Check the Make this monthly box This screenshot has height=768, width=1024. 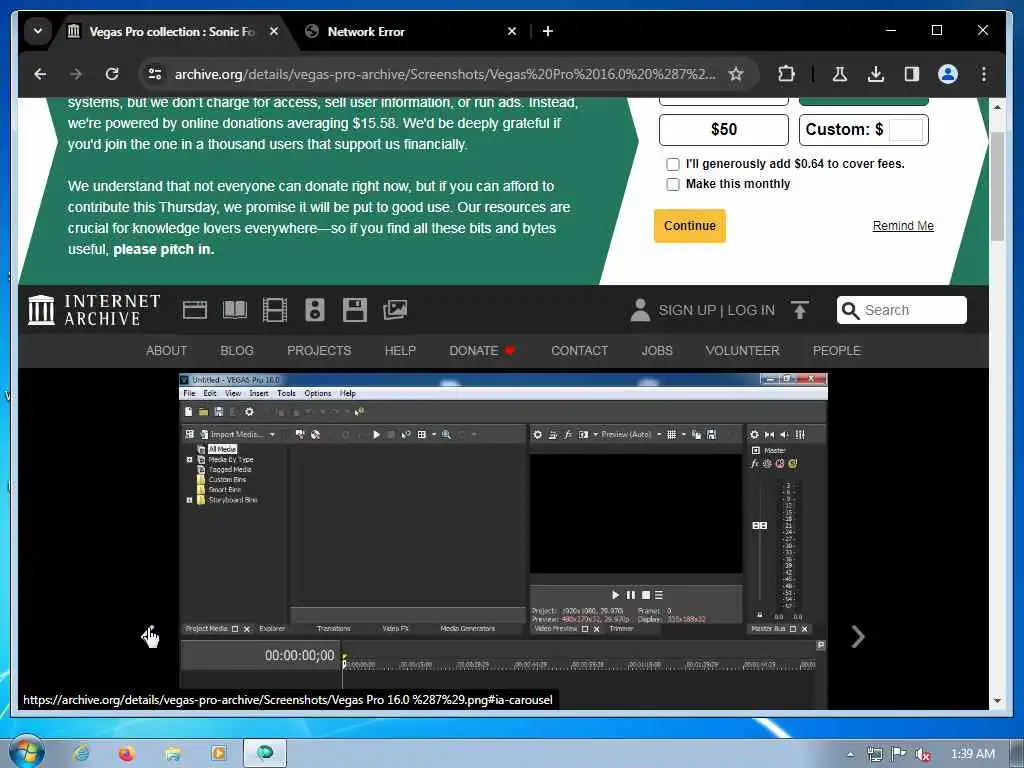(673, 185)
